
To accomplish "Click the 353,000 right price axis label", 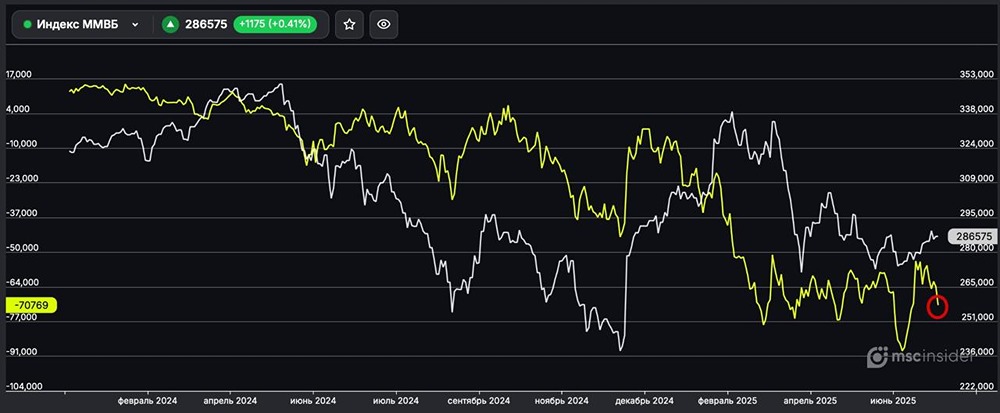I will point(974,75).
